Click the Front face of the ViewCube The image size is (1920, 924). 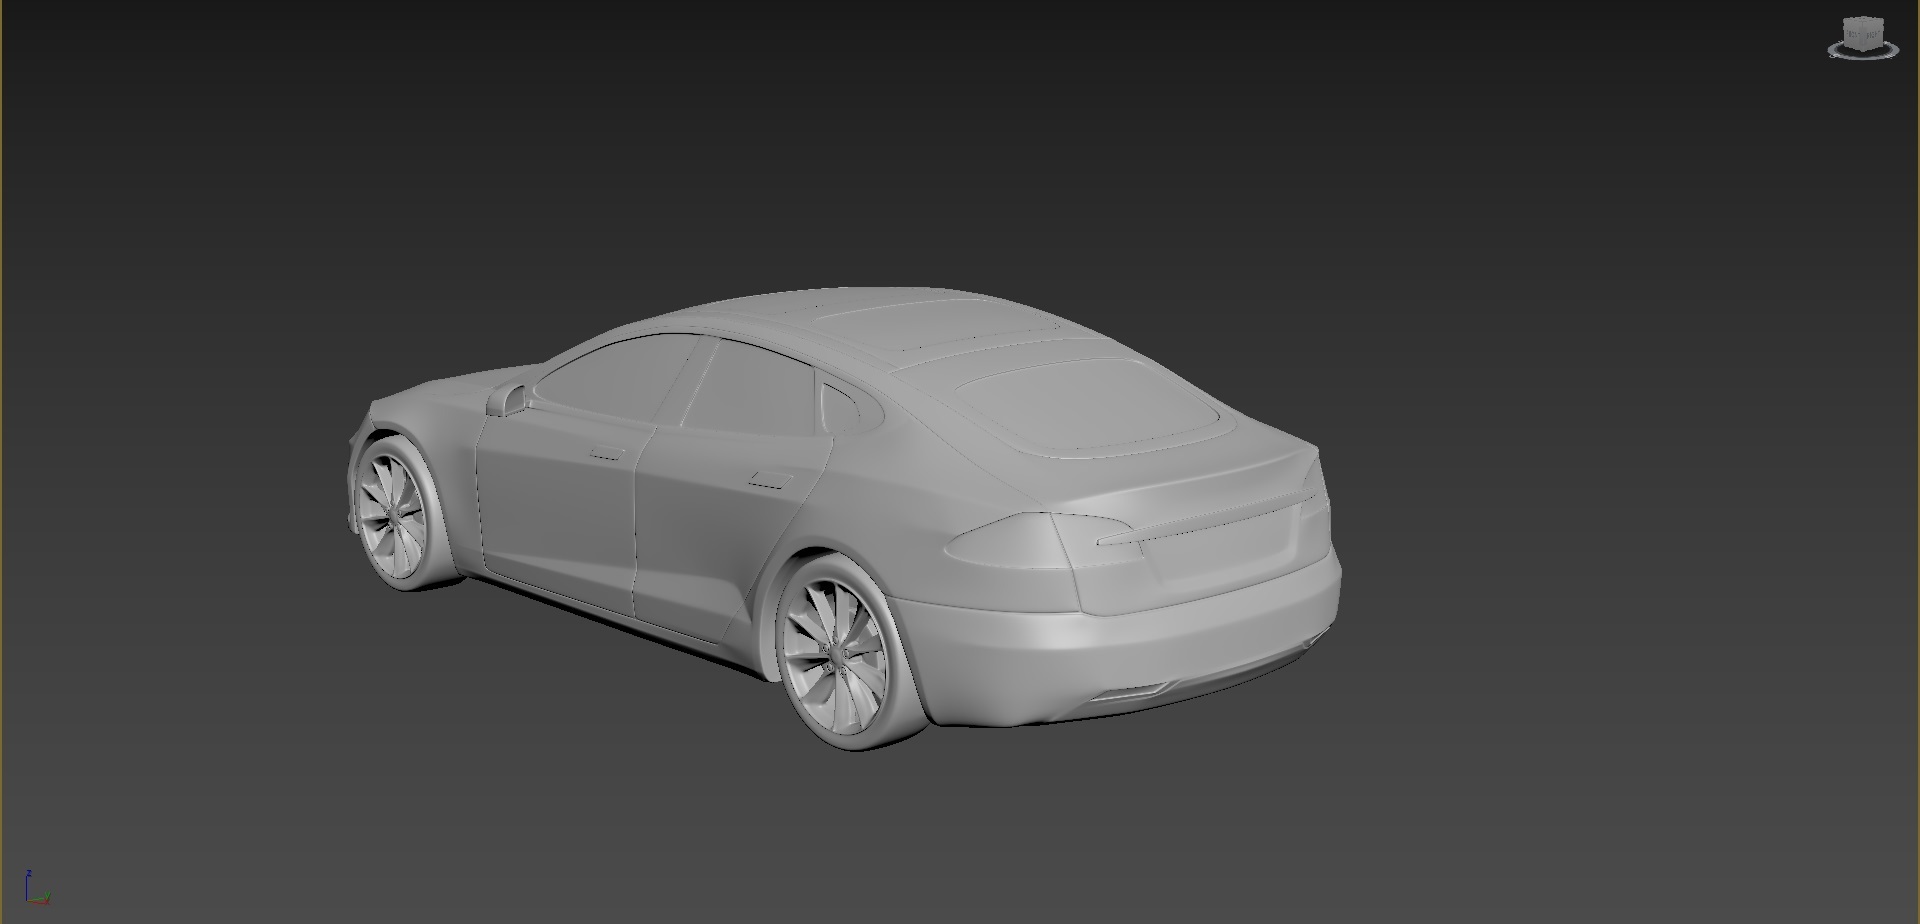(x=1851, y=33)
